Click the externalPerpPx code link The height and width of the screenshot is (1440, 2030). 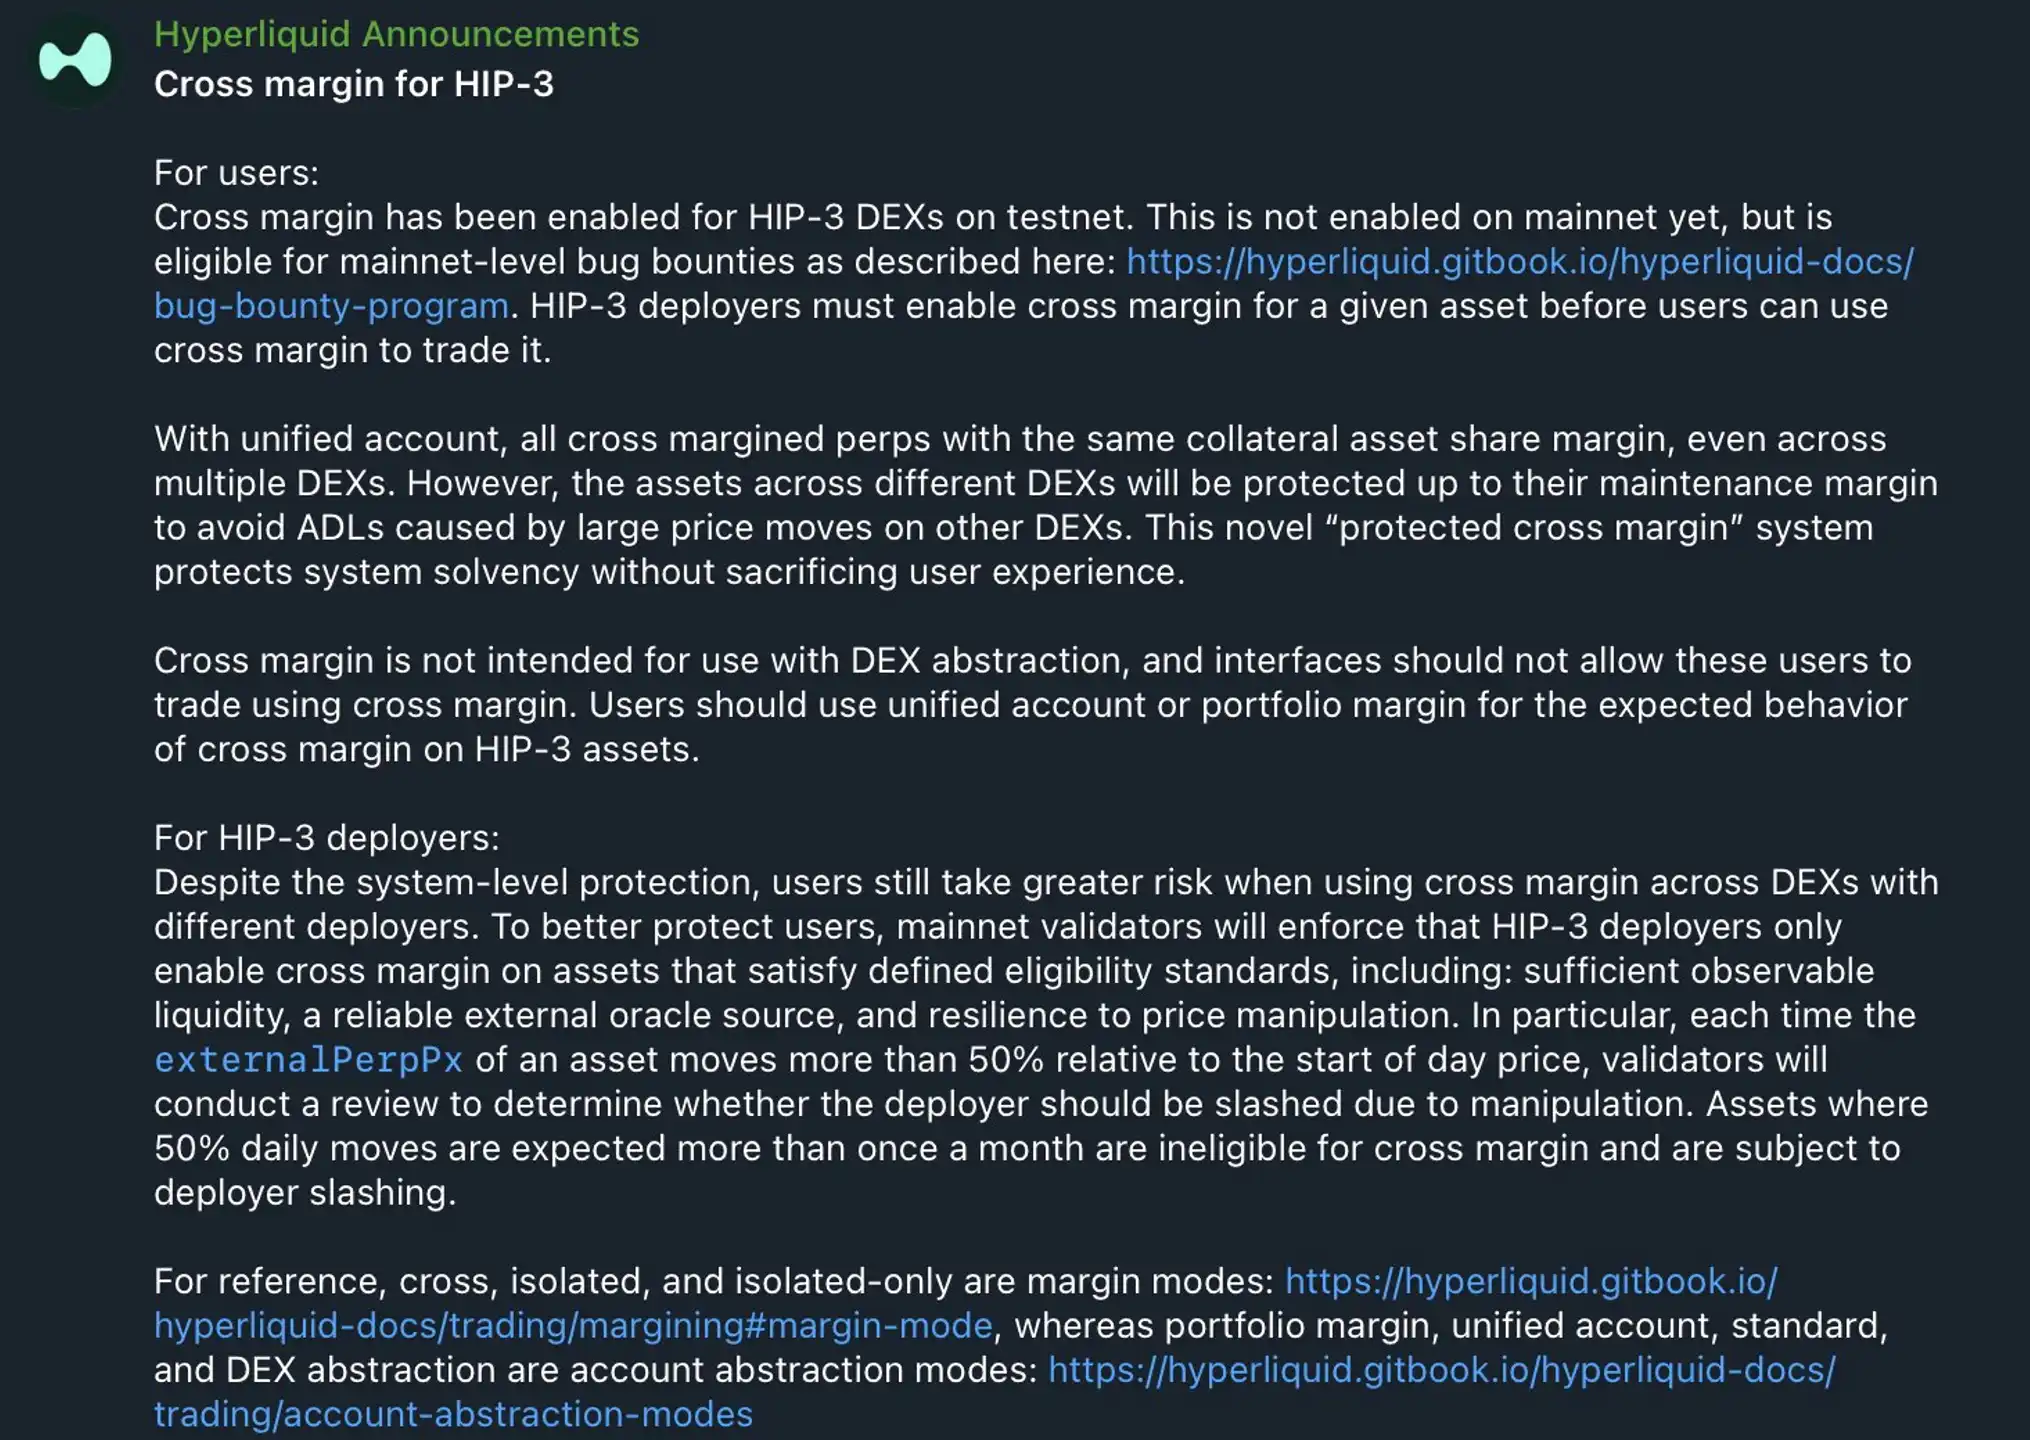pyautogui.click(x=308, y=1060)
